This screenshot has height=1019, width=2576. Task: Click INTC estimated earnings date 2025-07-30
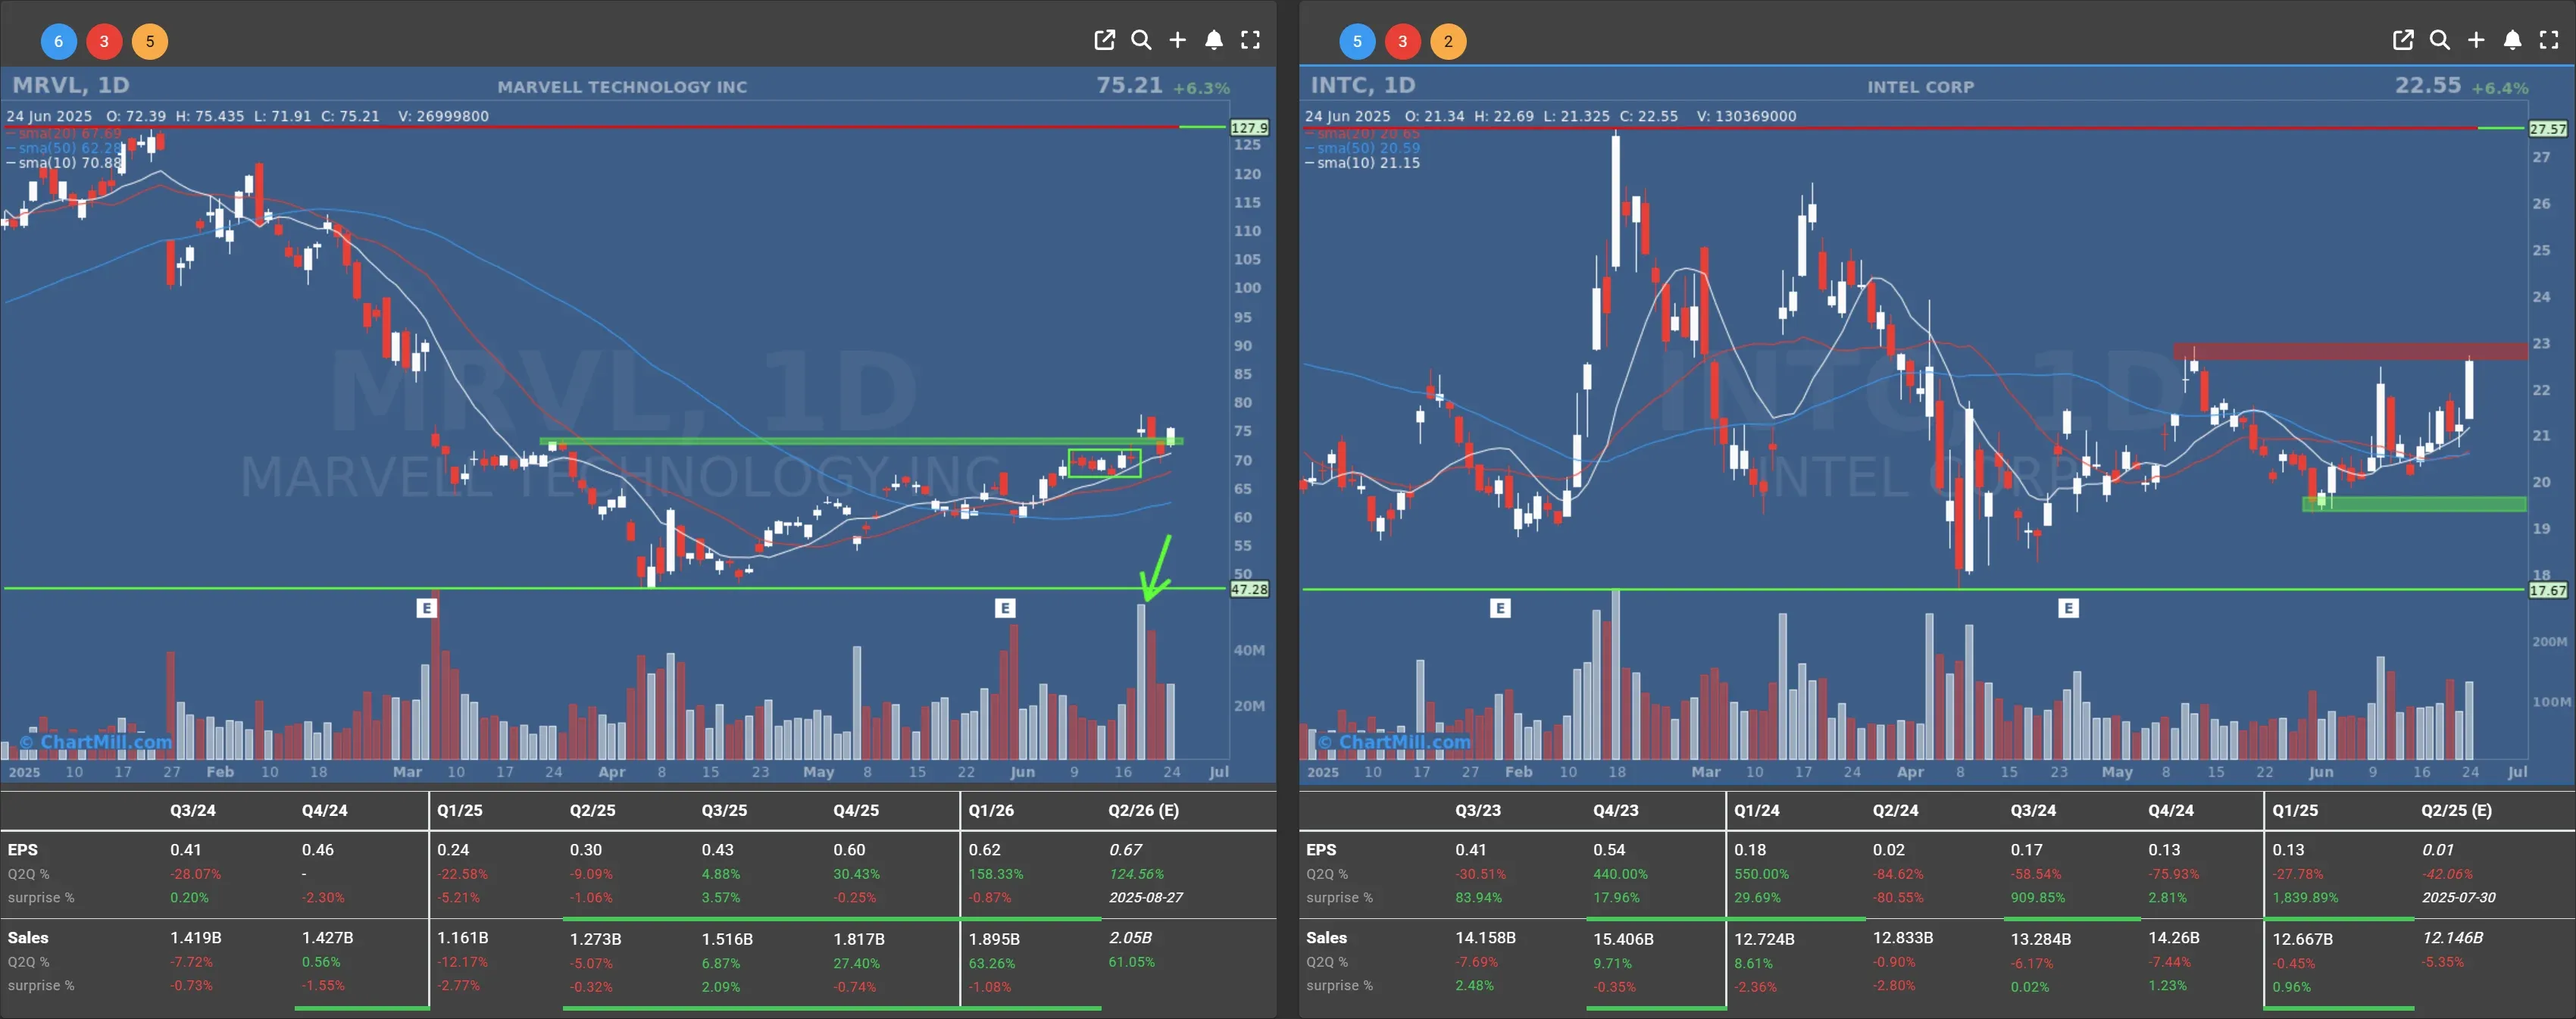click(x=2458, y=897)
